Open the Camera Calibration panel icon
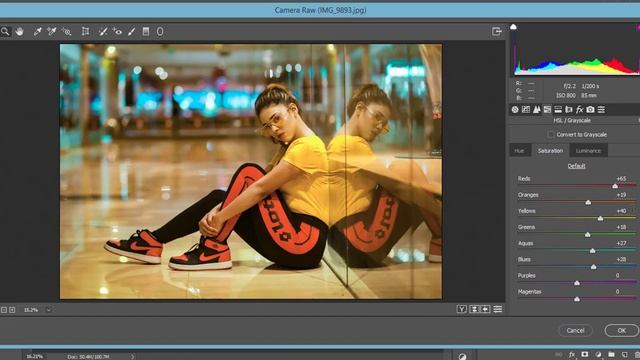The width and height of the screenshot is (640, 360). (x=590, y=109)
